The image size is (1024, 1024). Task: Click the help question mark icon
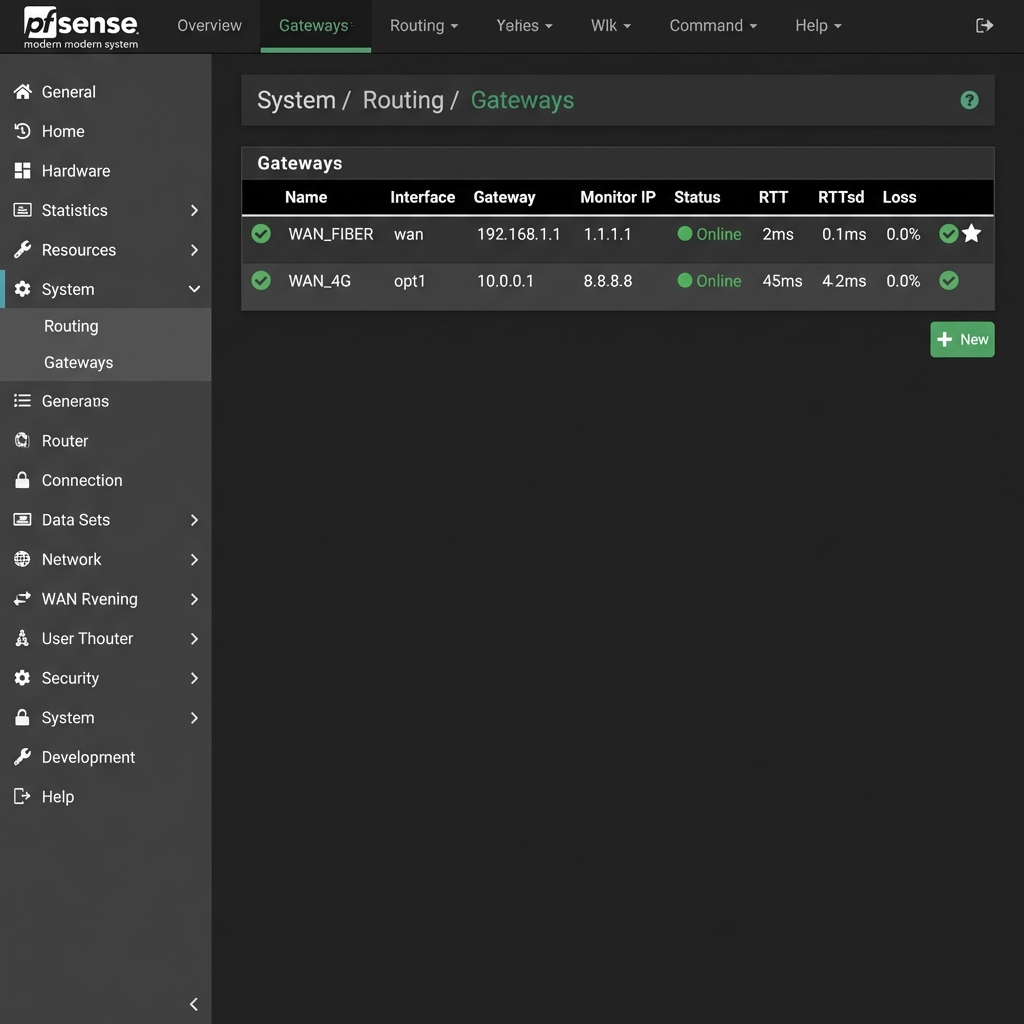pos(968,100)
